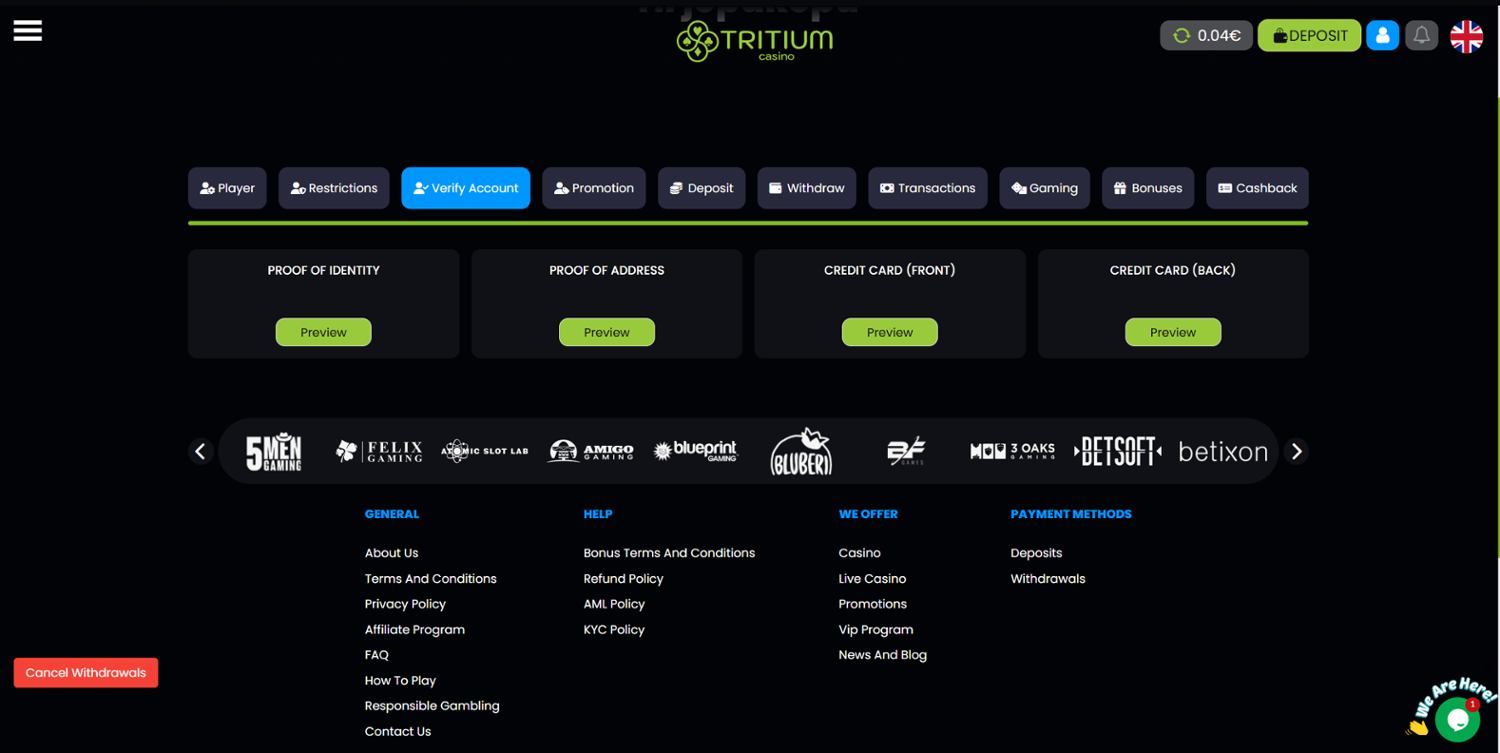Click the user profile icon
This screenshot has height=753, width=1500.
coord(1382,35)
